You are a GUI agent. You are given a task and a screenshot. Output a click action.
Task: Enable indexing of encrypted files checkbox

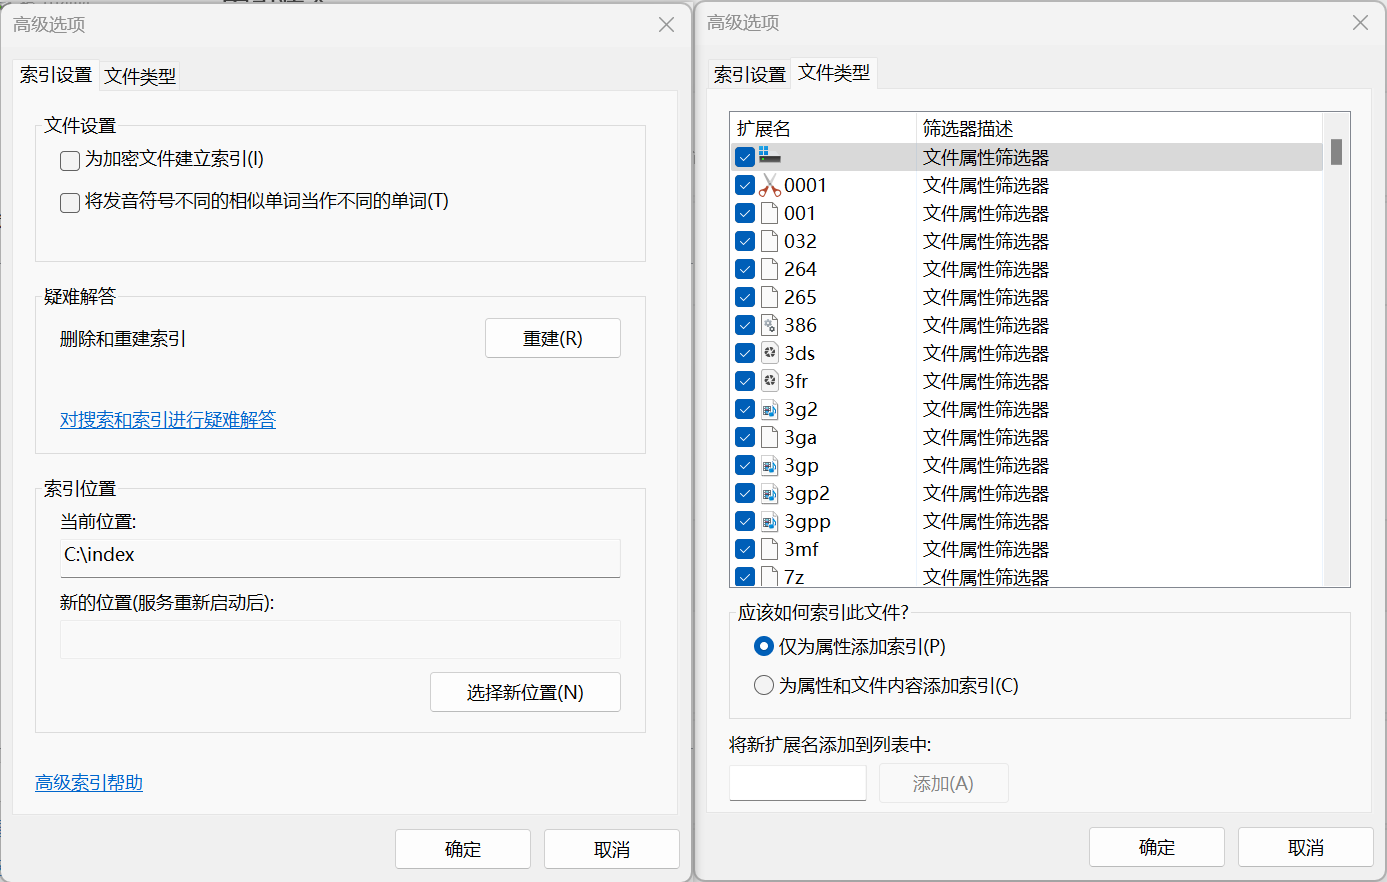click(x=70, y=160)
